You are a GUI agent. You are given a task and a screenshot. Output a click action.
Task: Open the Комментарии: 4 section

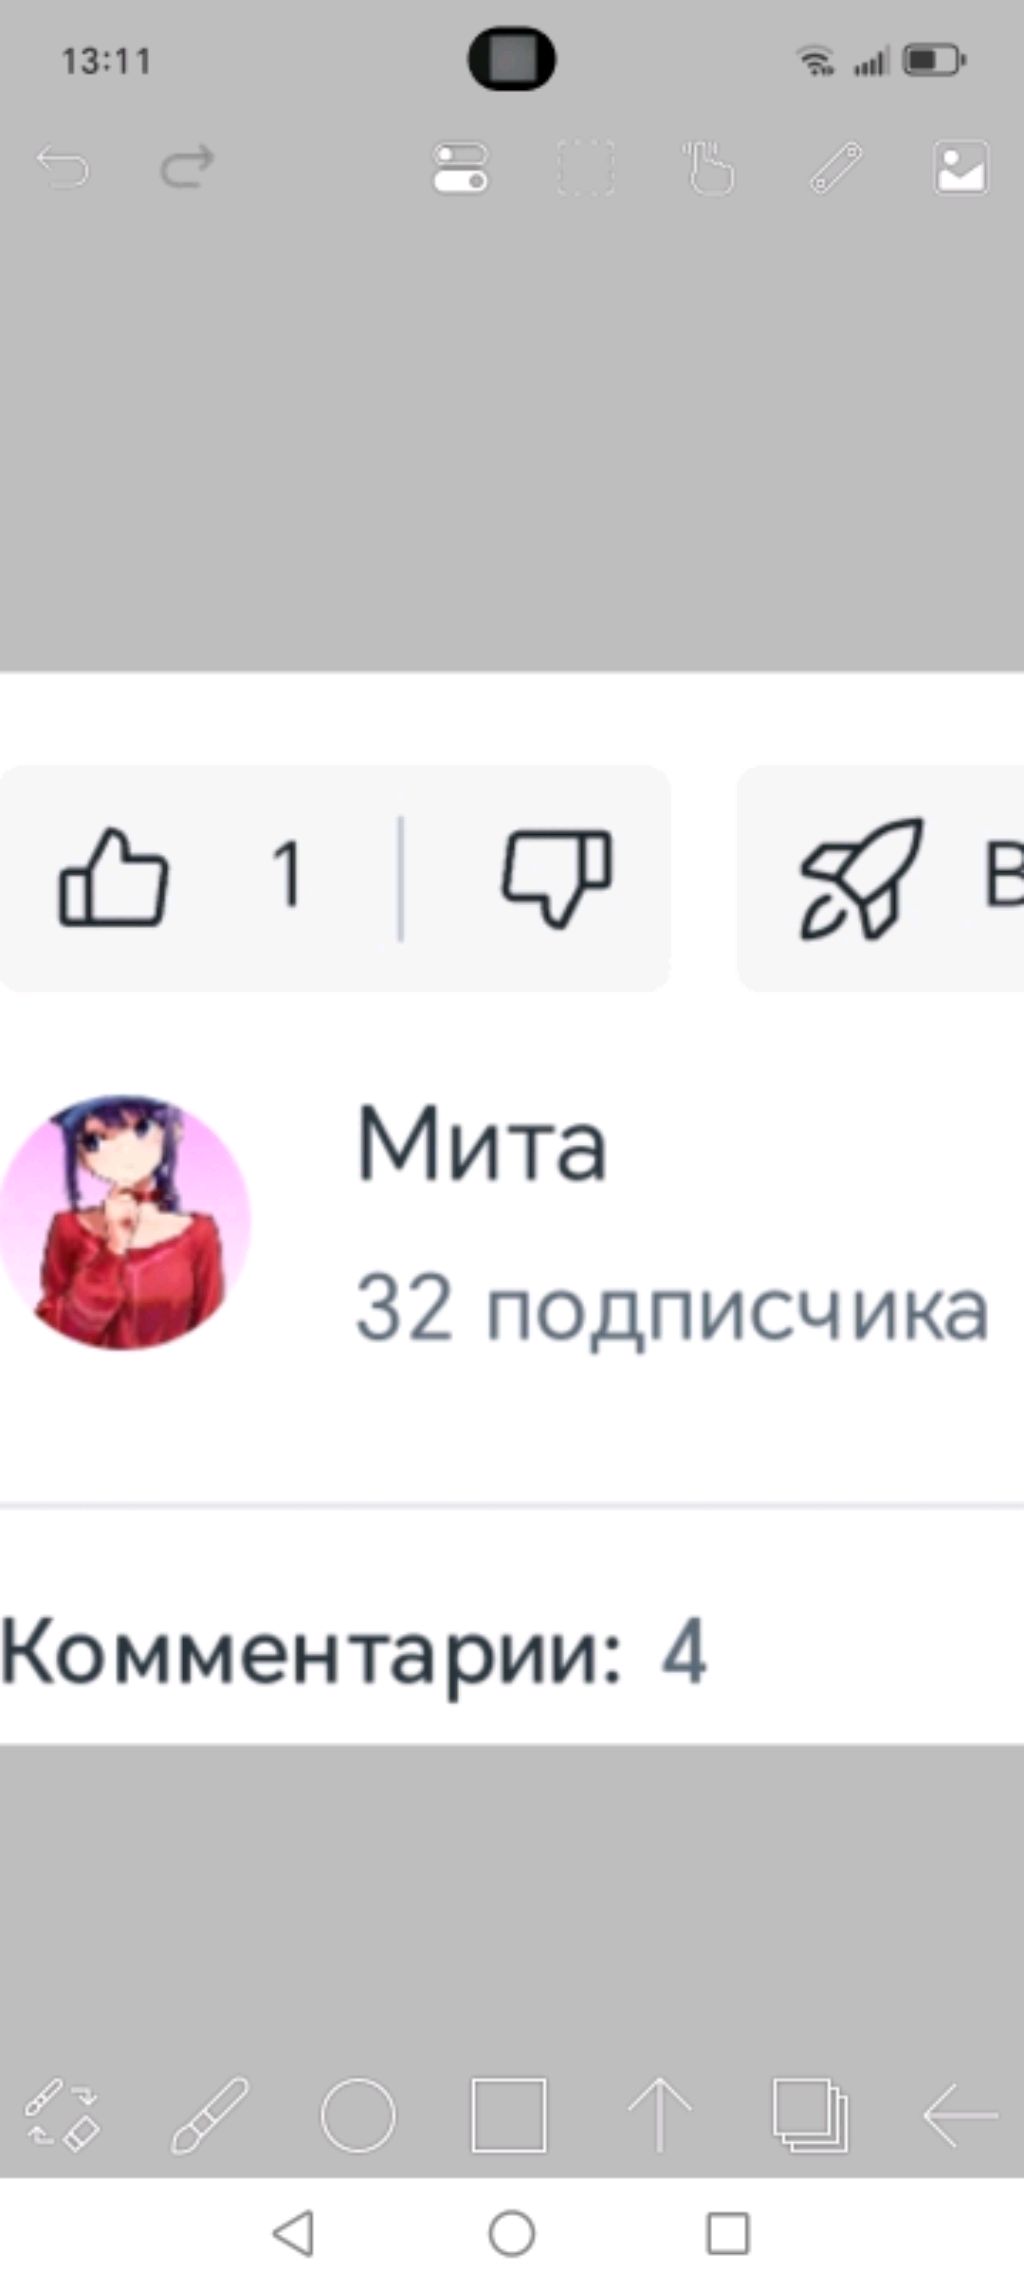(x=354, y=1654)
